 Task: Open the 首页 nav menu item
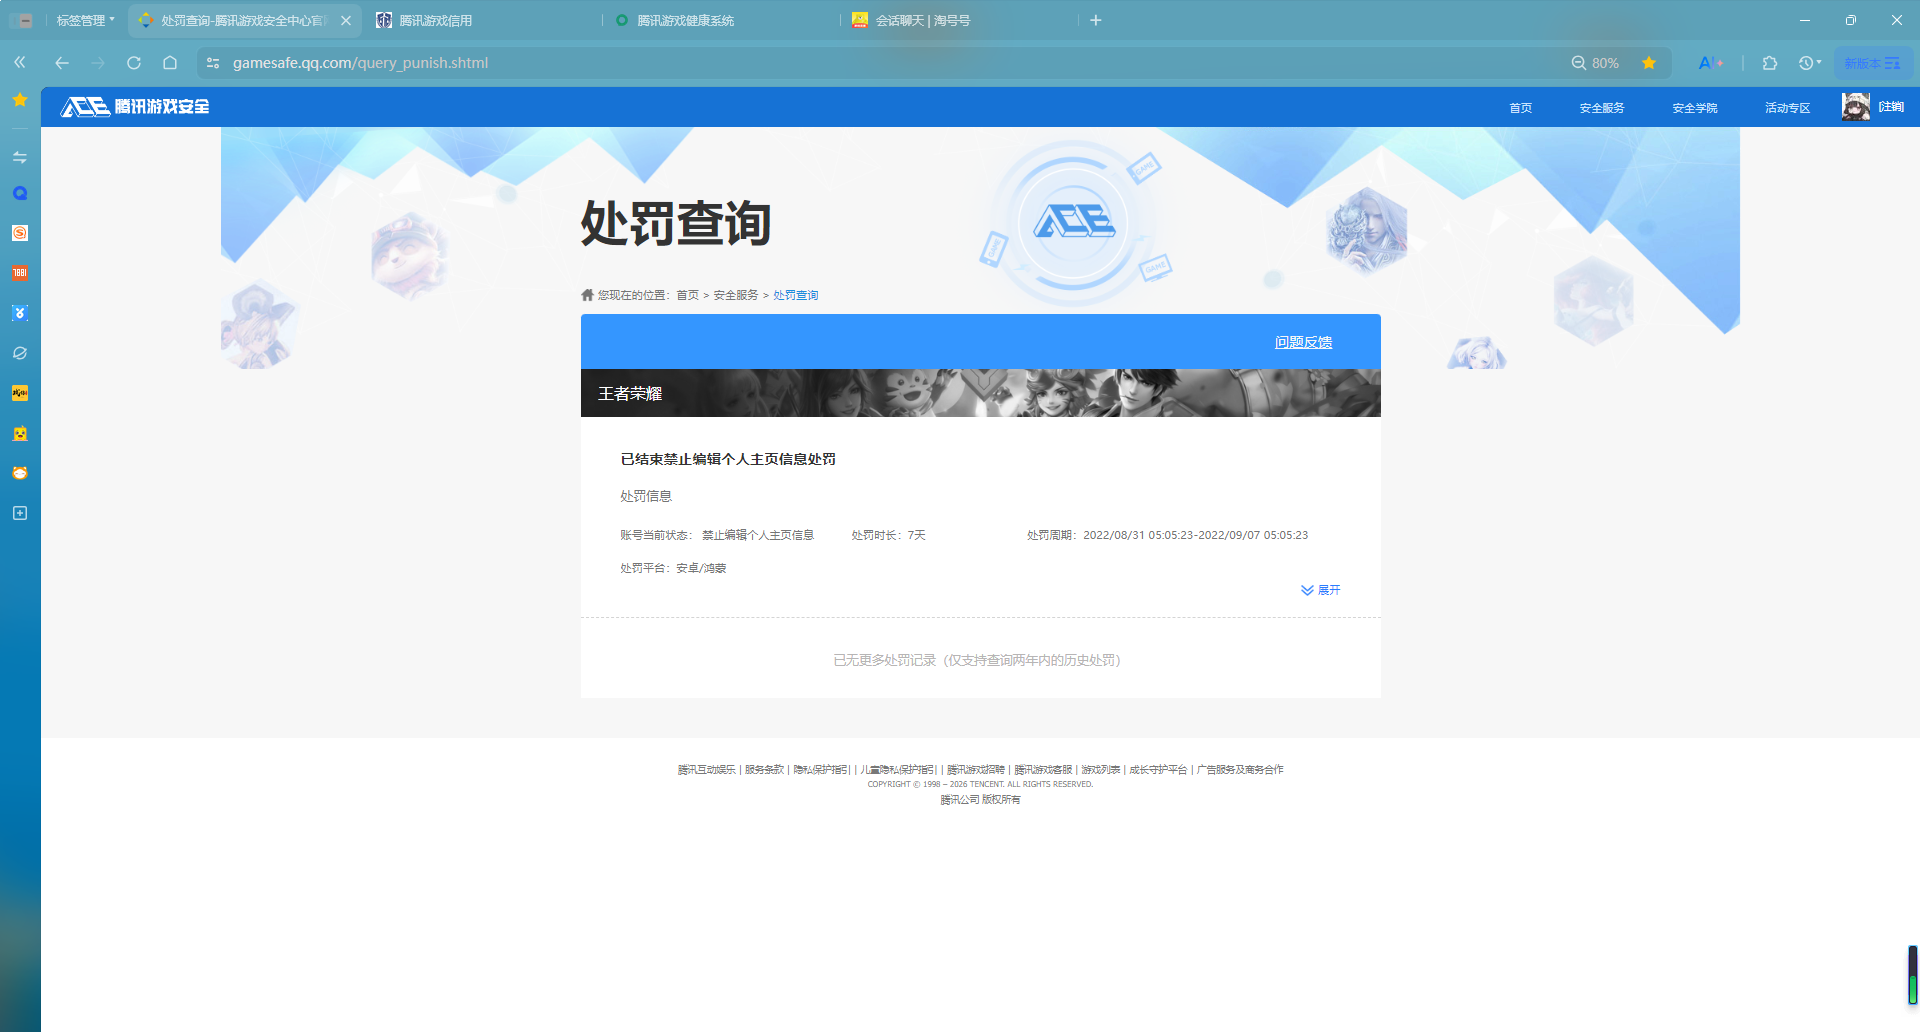click(x=1520, y=107)
